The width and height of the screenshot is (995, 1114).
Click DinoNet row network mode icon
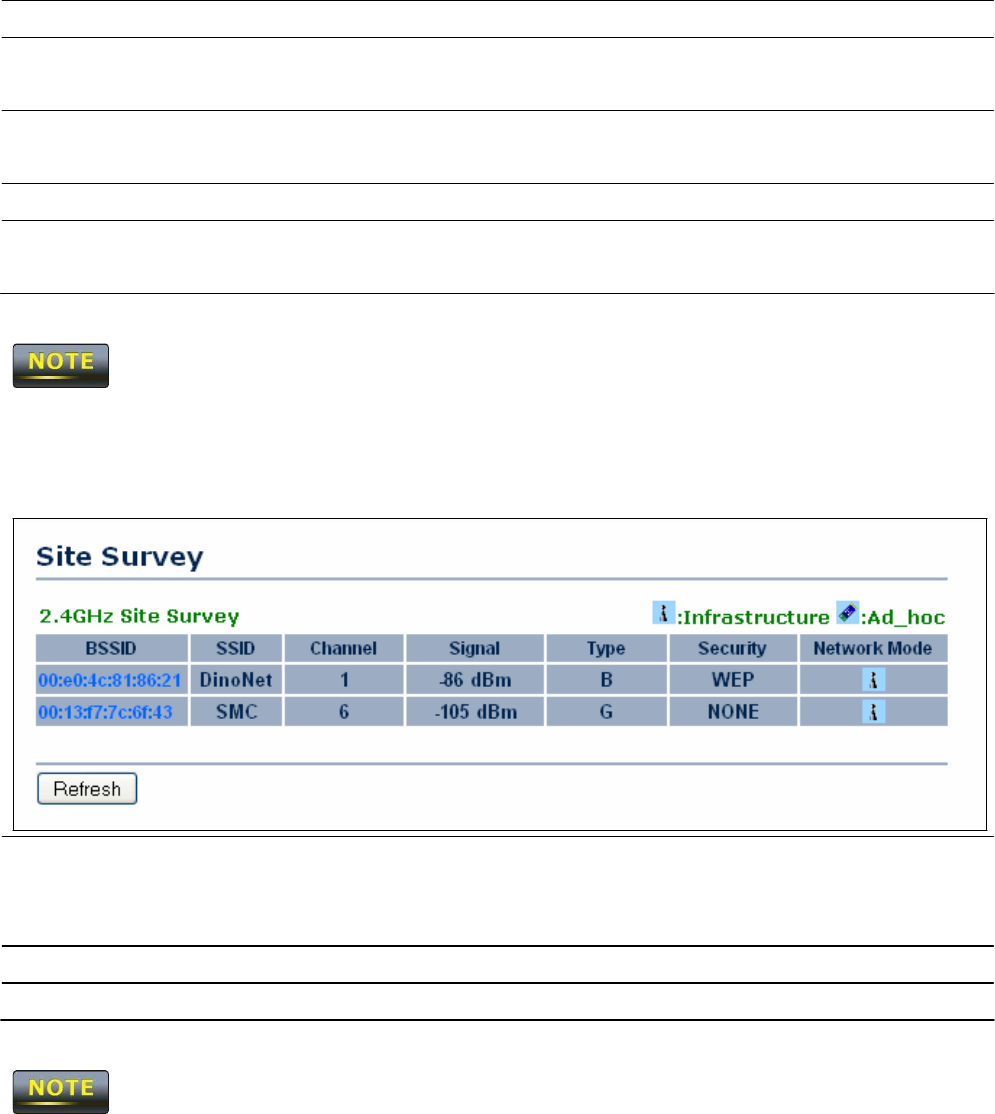tap(874, 680)
